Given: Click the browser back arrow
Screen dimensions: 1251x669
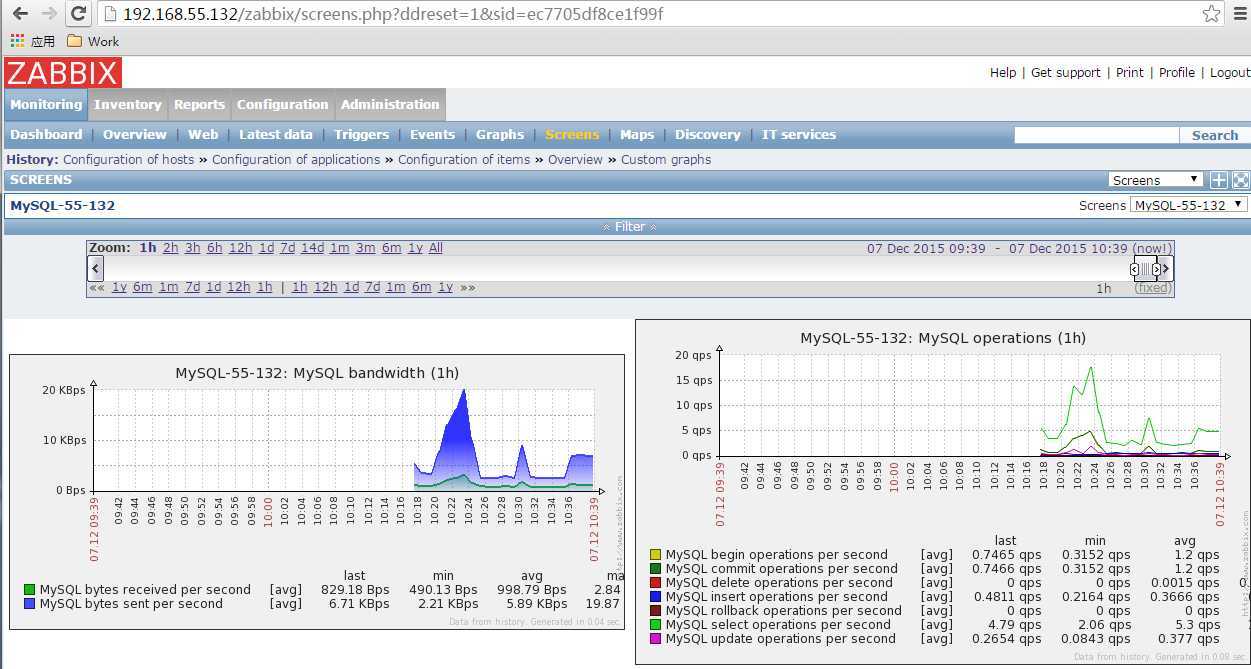Looking at the screenshot, I should coord(20,14).
